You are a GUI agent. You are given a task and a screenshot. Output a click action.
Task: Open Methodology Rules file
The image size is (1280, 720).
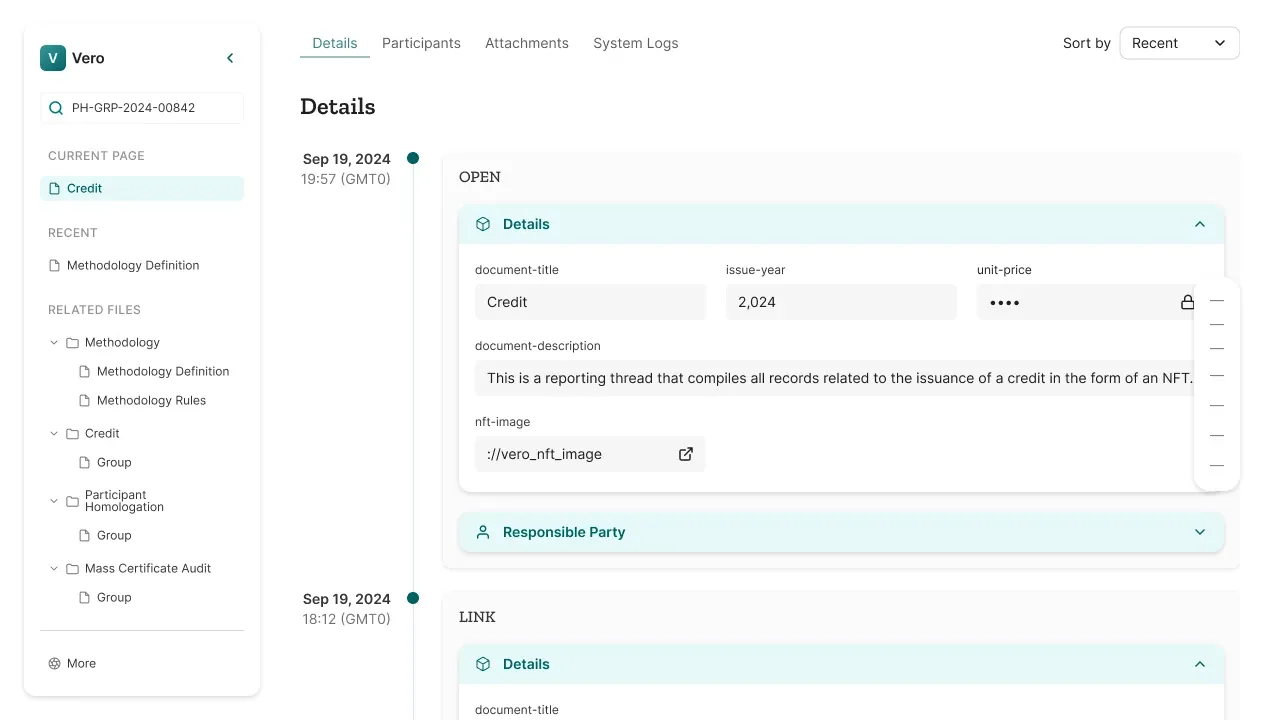[151, 400]
